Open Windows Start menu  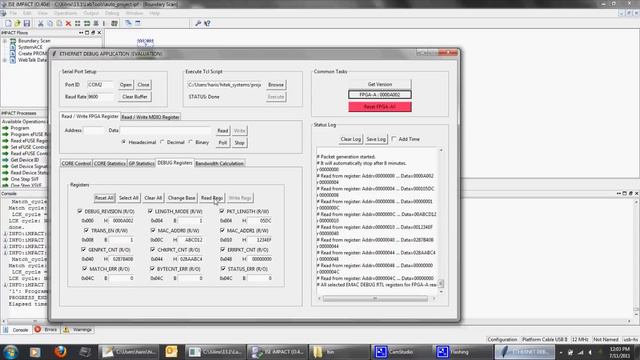tap(10, 352)
